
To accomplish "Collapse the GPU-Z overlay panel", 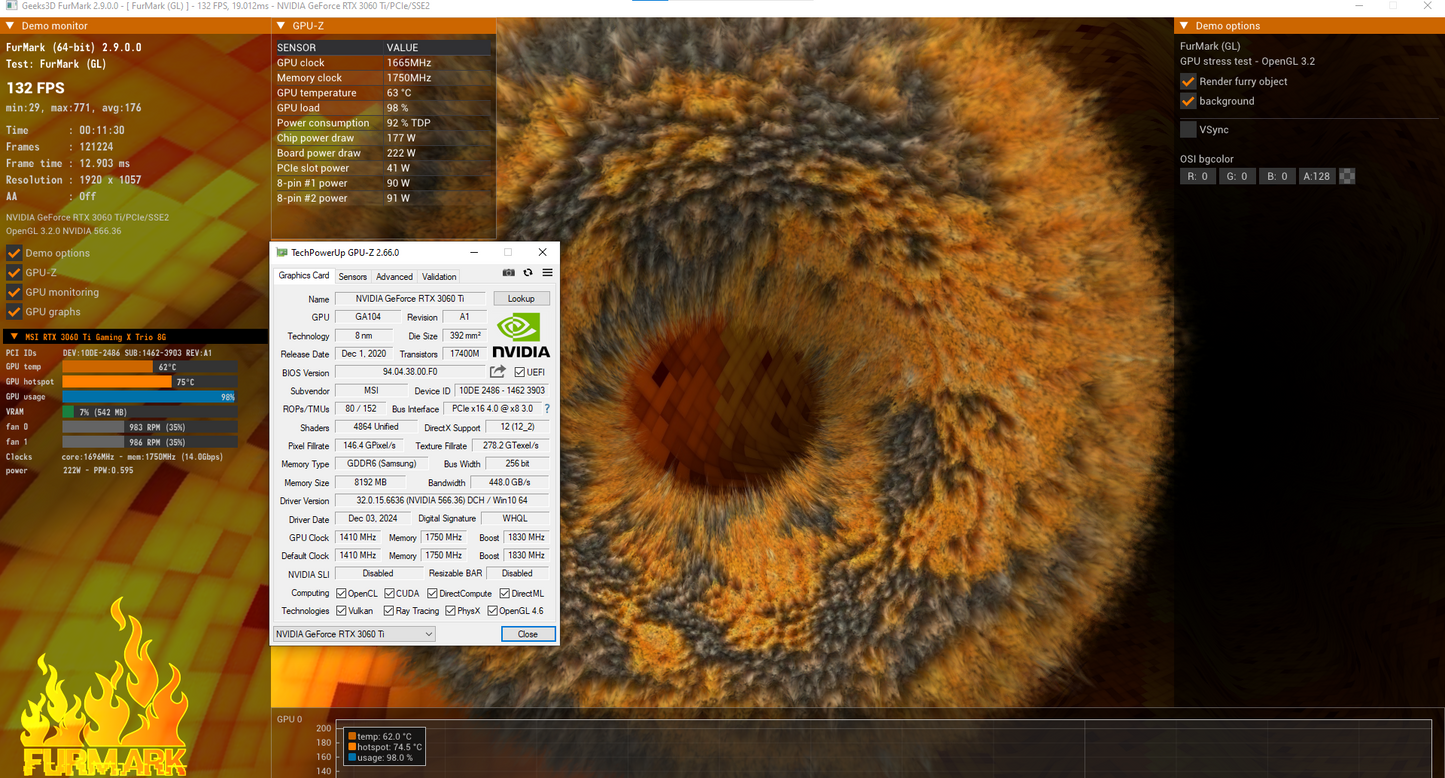I will (281, 26).
